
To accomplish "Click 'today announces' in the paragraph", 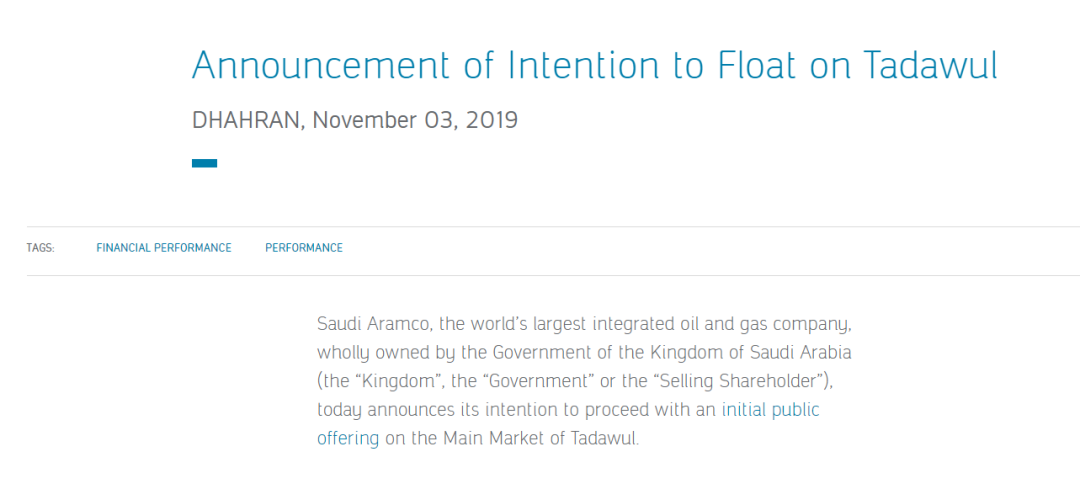I will 385,410.
